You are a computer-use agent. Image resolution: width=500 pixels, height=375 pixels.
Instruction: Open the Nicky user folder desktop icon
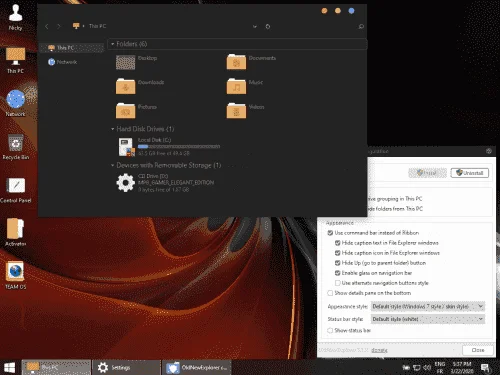click(15, 17)
